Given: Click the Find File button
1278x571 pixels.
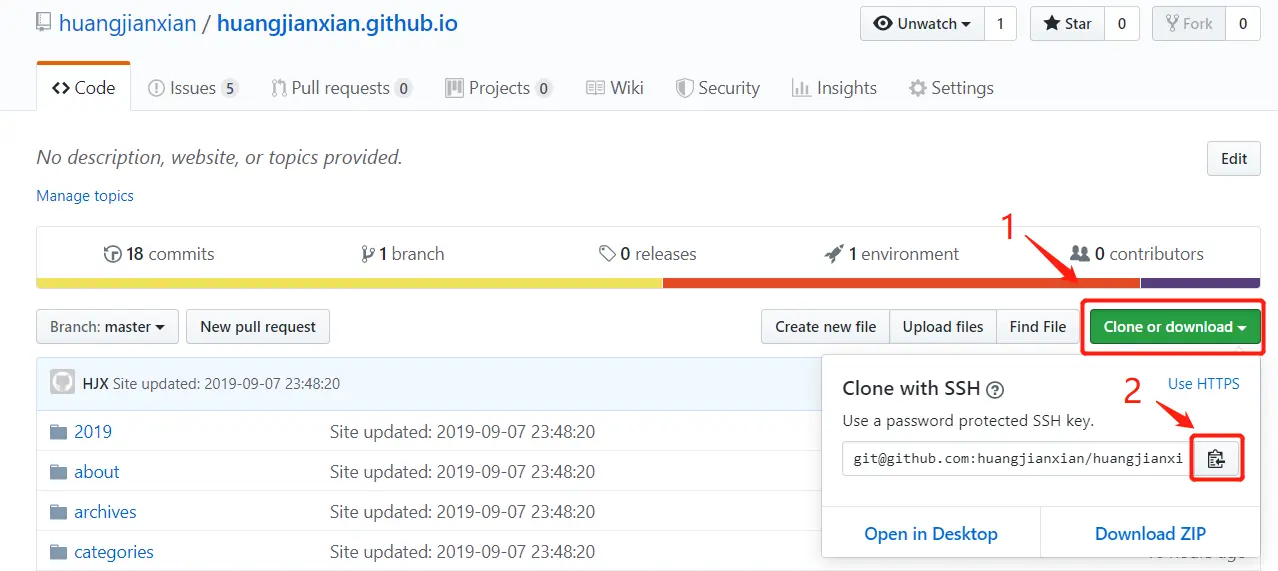Looking at the screenshot, I should point(1038,326).
